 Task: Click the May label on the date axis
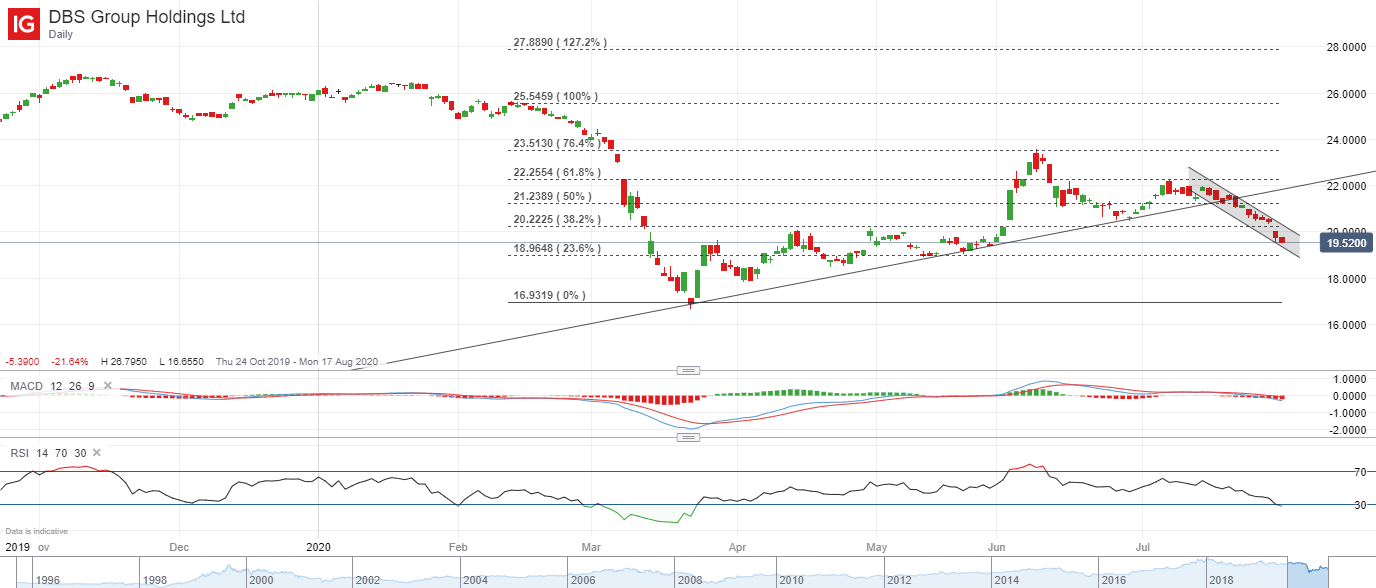(x=877, y=547)
